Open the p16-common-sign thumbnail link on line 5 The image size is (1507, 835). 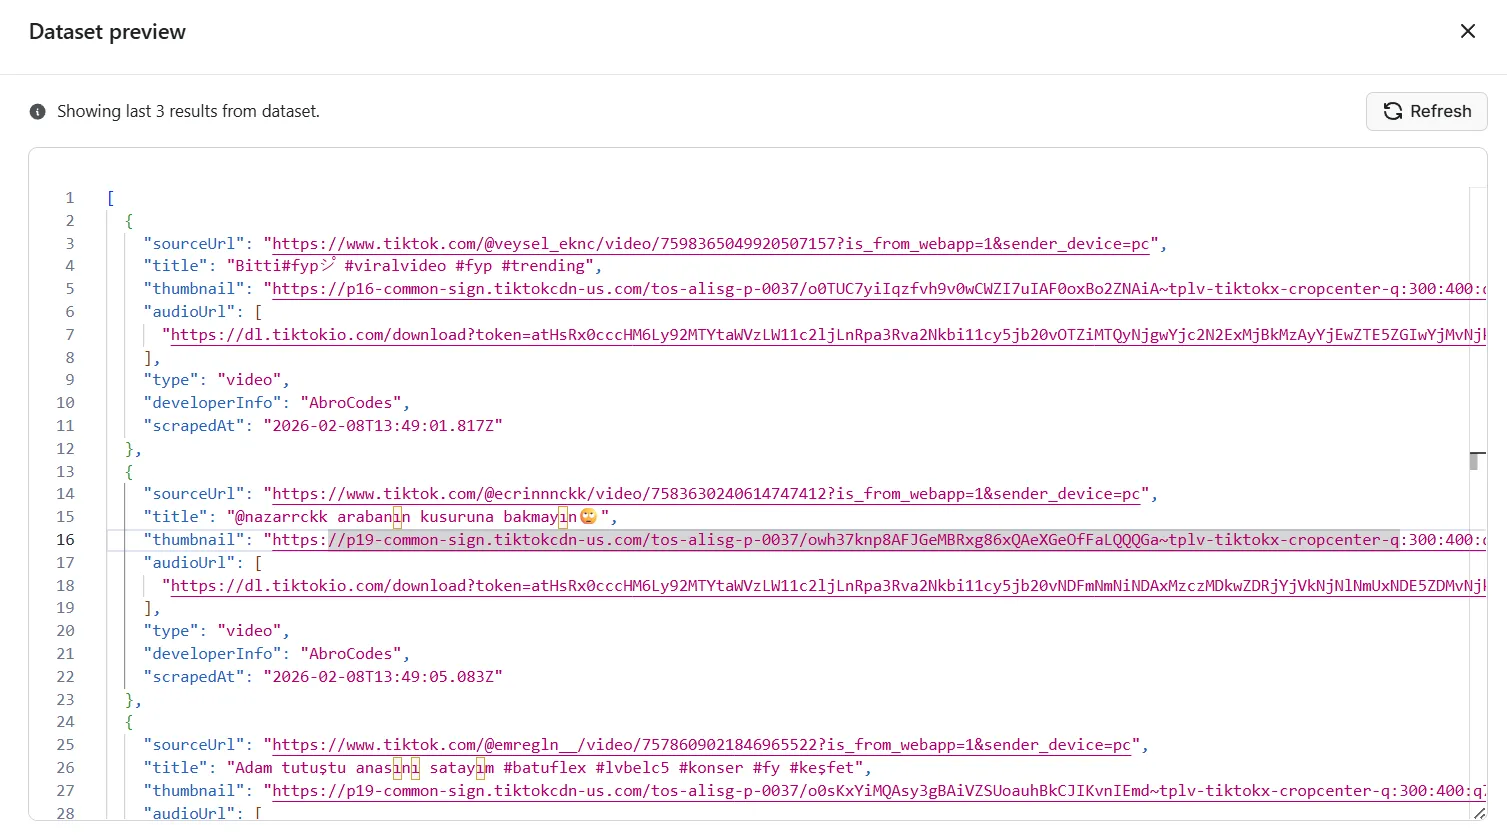(x=870, y=289)
